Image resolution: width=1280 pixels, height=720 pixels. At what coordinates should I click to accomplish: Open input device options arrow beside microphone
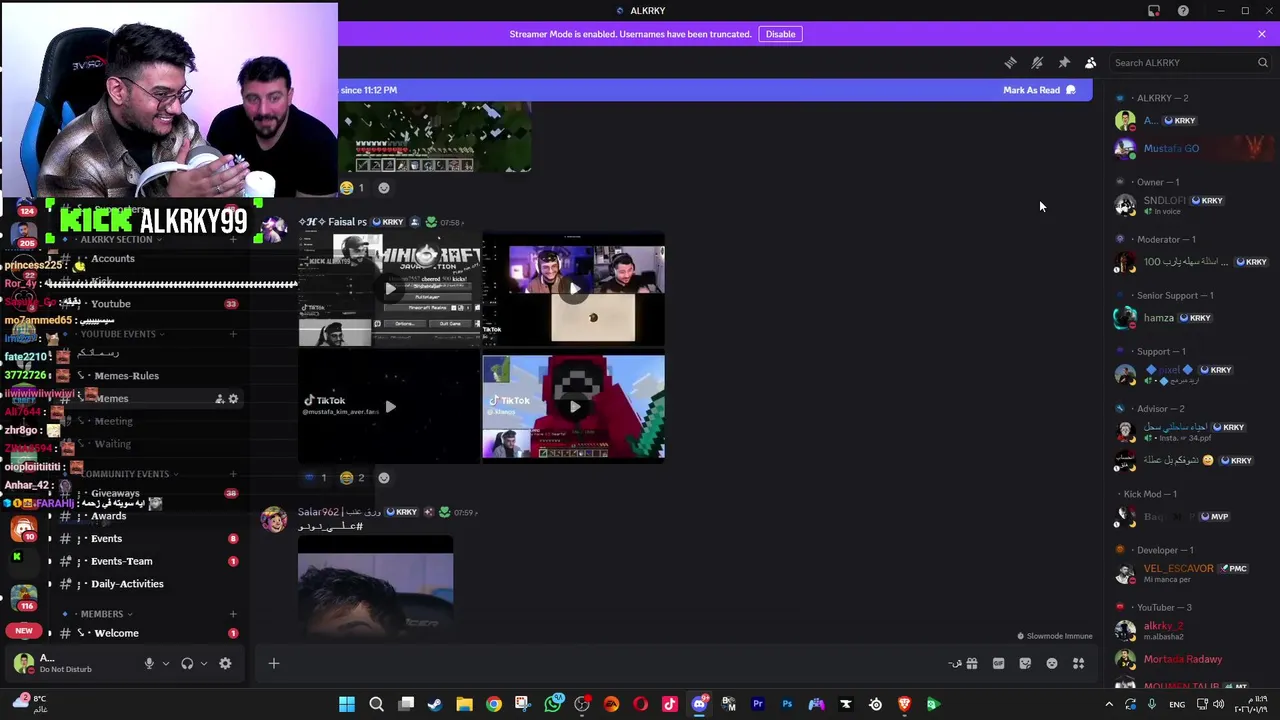point(166,663)
